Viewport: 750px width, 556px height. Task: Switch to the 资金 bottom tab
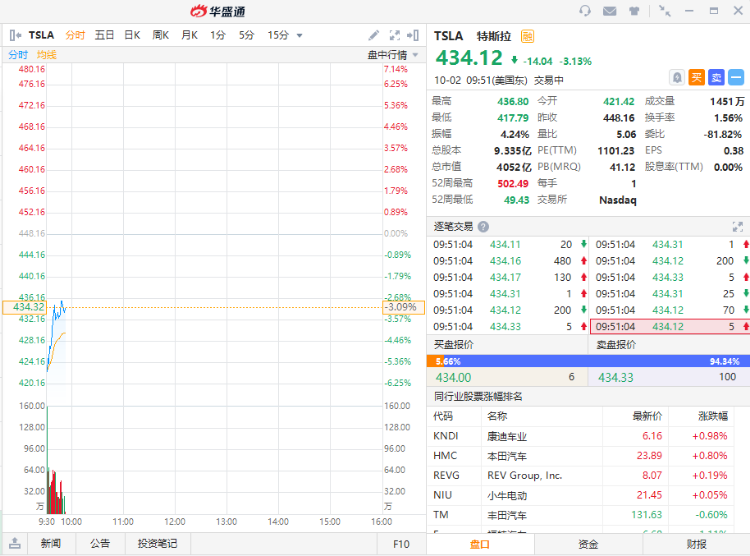(588, 544)
